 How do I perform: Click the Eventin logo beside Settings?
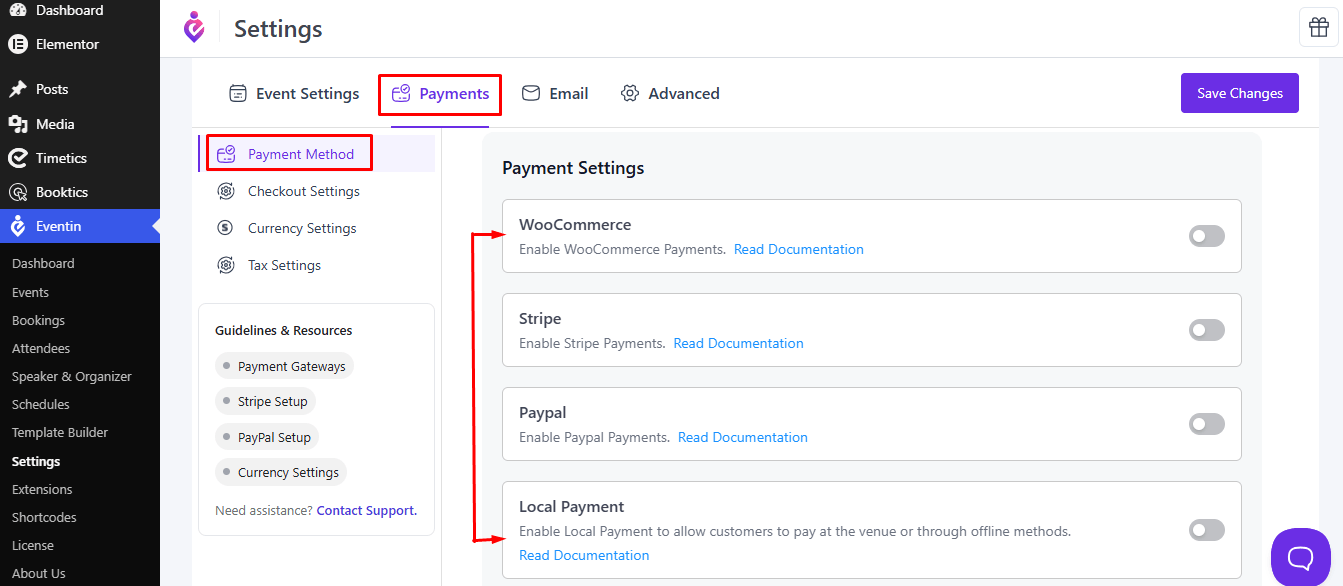click(194, 27)
